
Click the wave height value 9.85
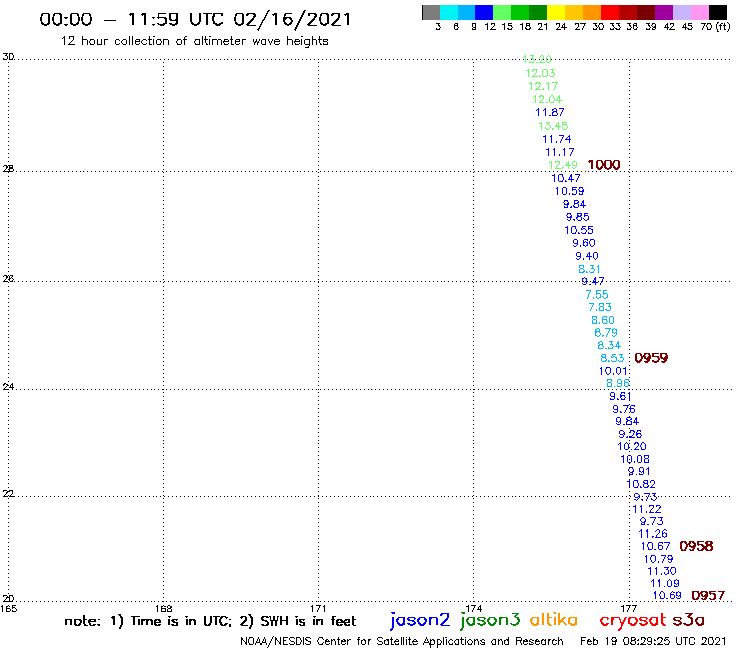pyautogui.click(x=578, y=217)
